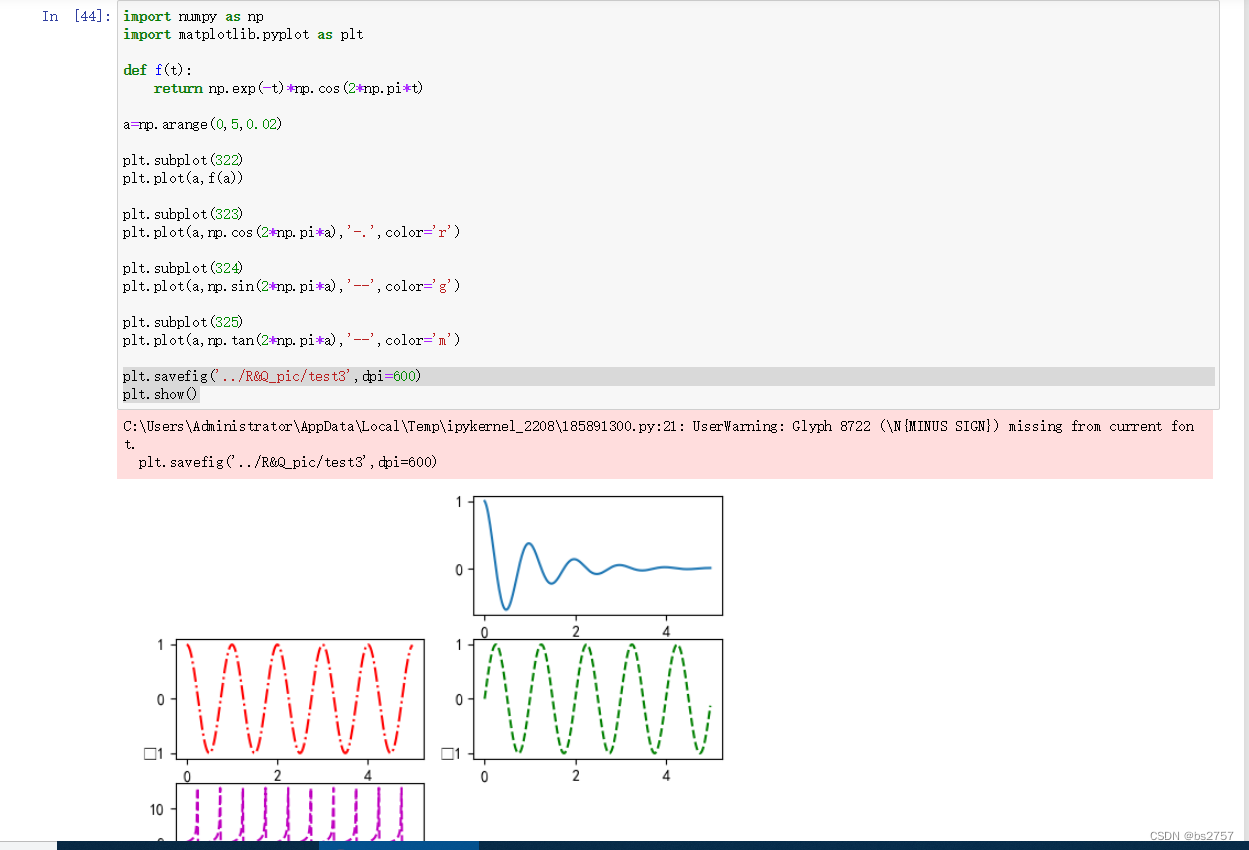
Task: Click the cos plot line with color='r'
Action: [x=292, y=232]
